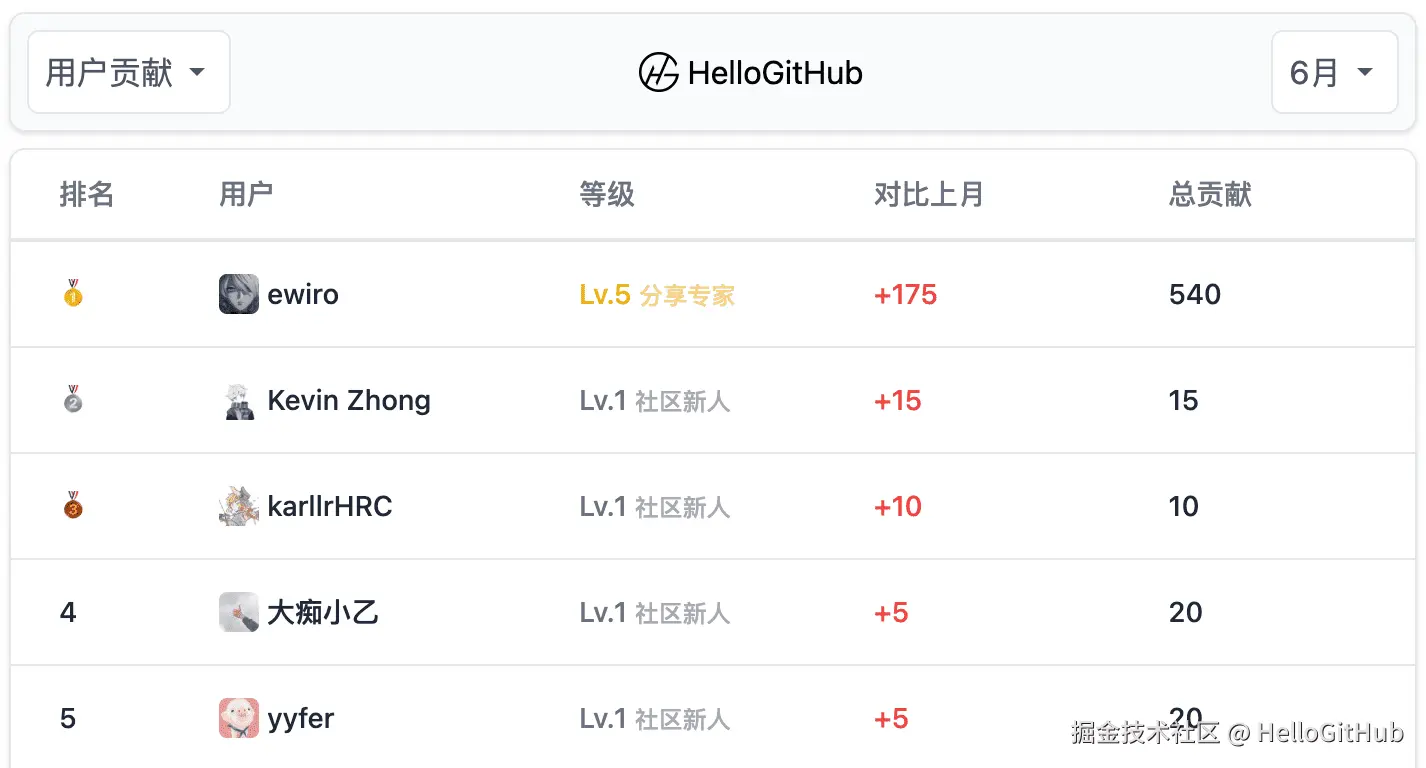Expand the 6月 month selector
The image size is (1426, 768).
click(x=1334, y=72)
